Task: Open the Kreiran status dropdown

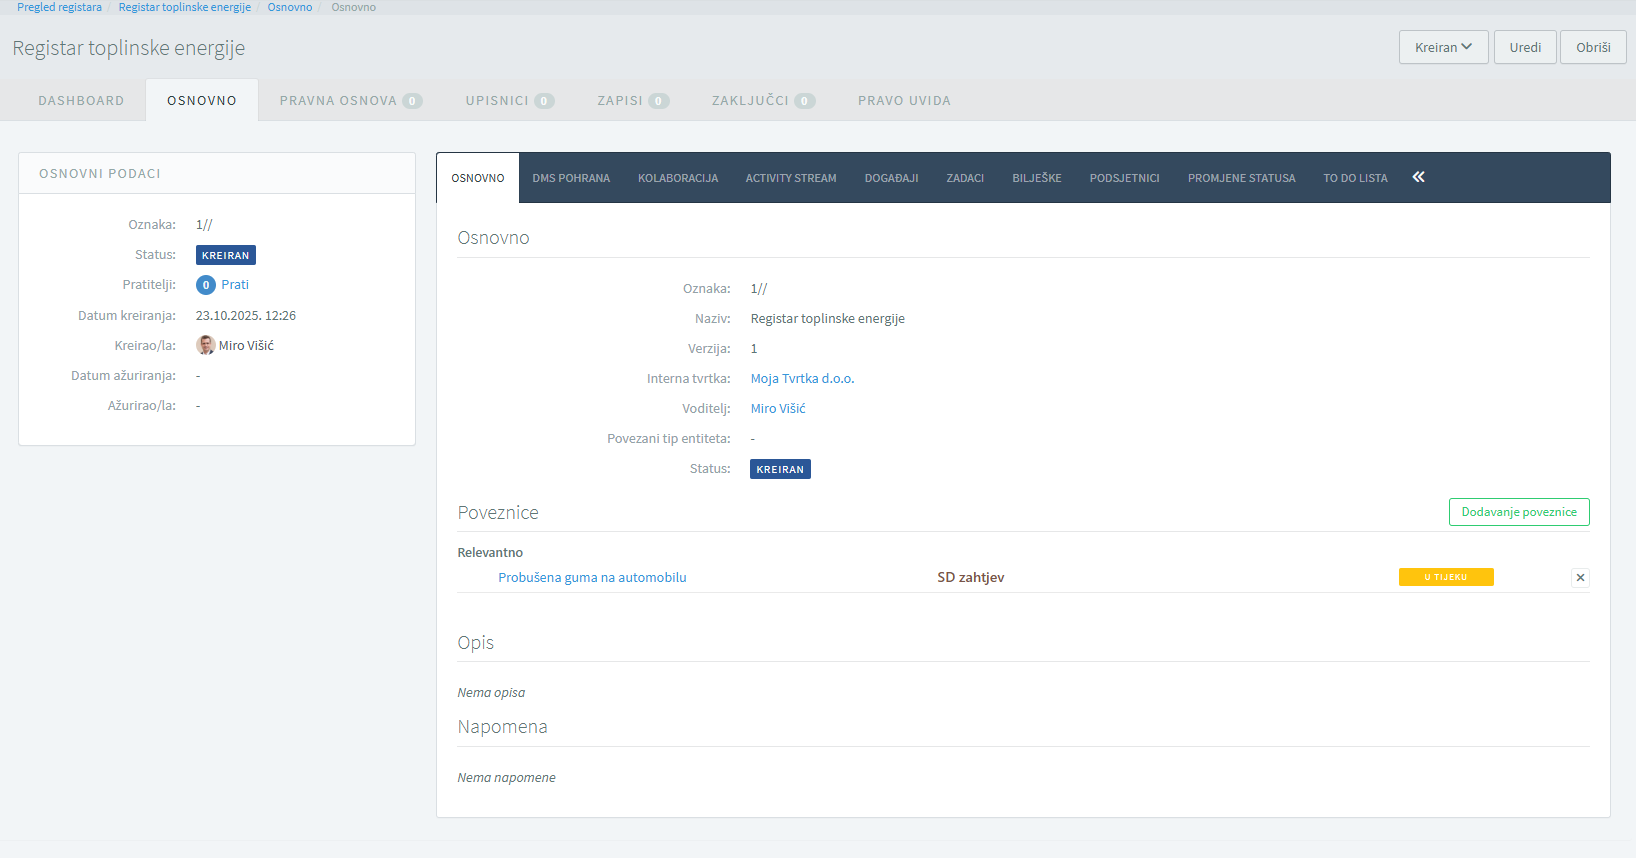Action: 1443,47
